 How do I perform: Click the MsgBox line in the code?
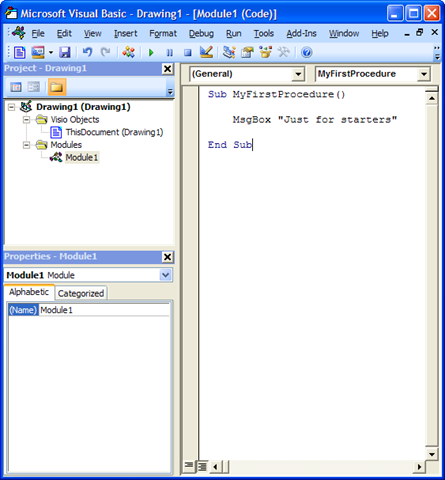(315, 120)
